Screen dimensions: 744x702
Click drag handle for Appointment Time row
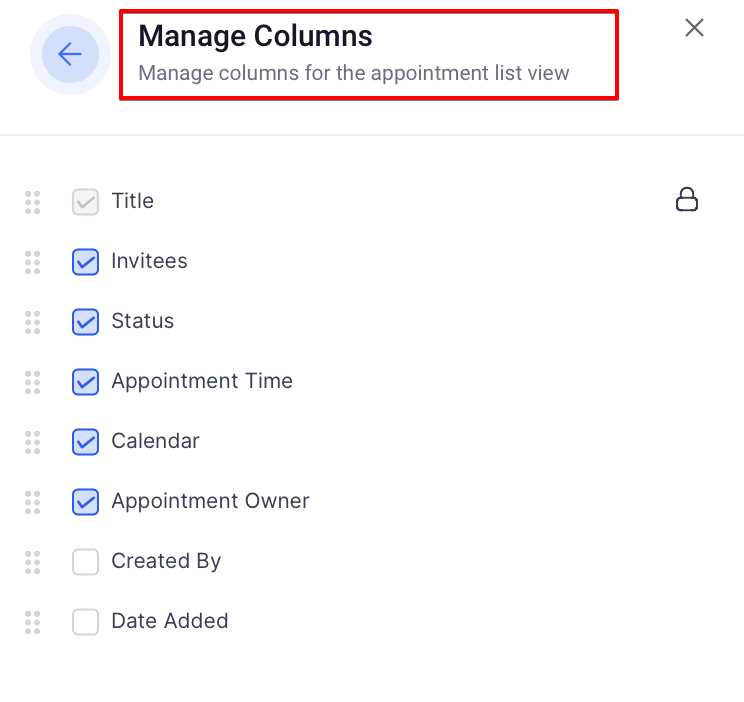[33, 382]
